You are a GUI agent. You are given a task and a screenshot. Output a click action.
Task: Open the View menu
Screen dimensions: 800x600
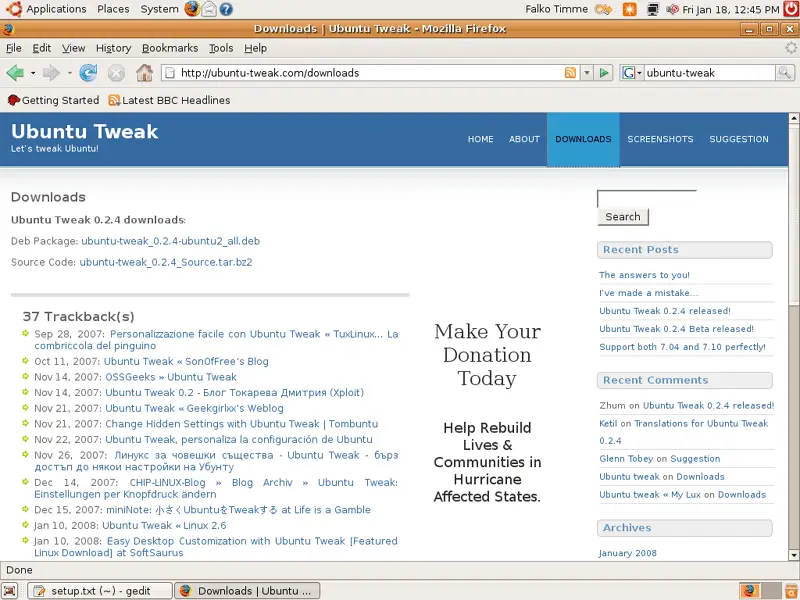tap(73, 48)
